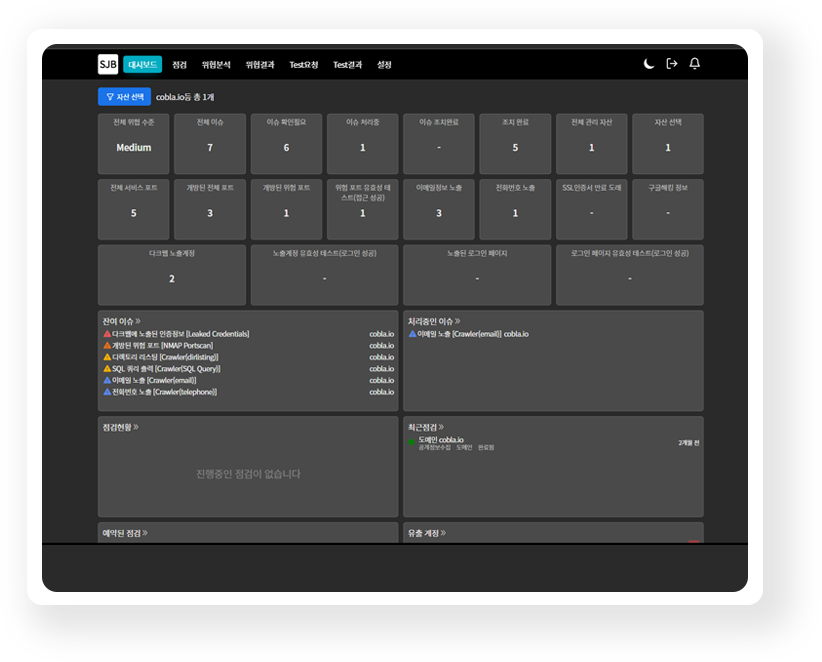Switch to the 위험분석 tab
This screenshot has height=662, width=822.
coord(216,65)
